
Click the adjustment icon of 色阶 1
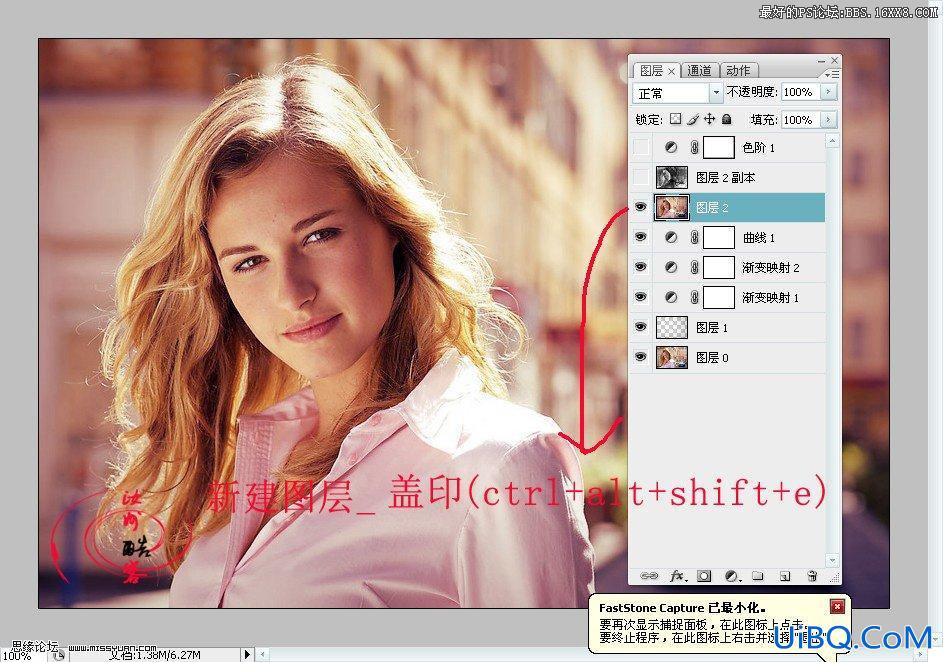tap(671, 147)
